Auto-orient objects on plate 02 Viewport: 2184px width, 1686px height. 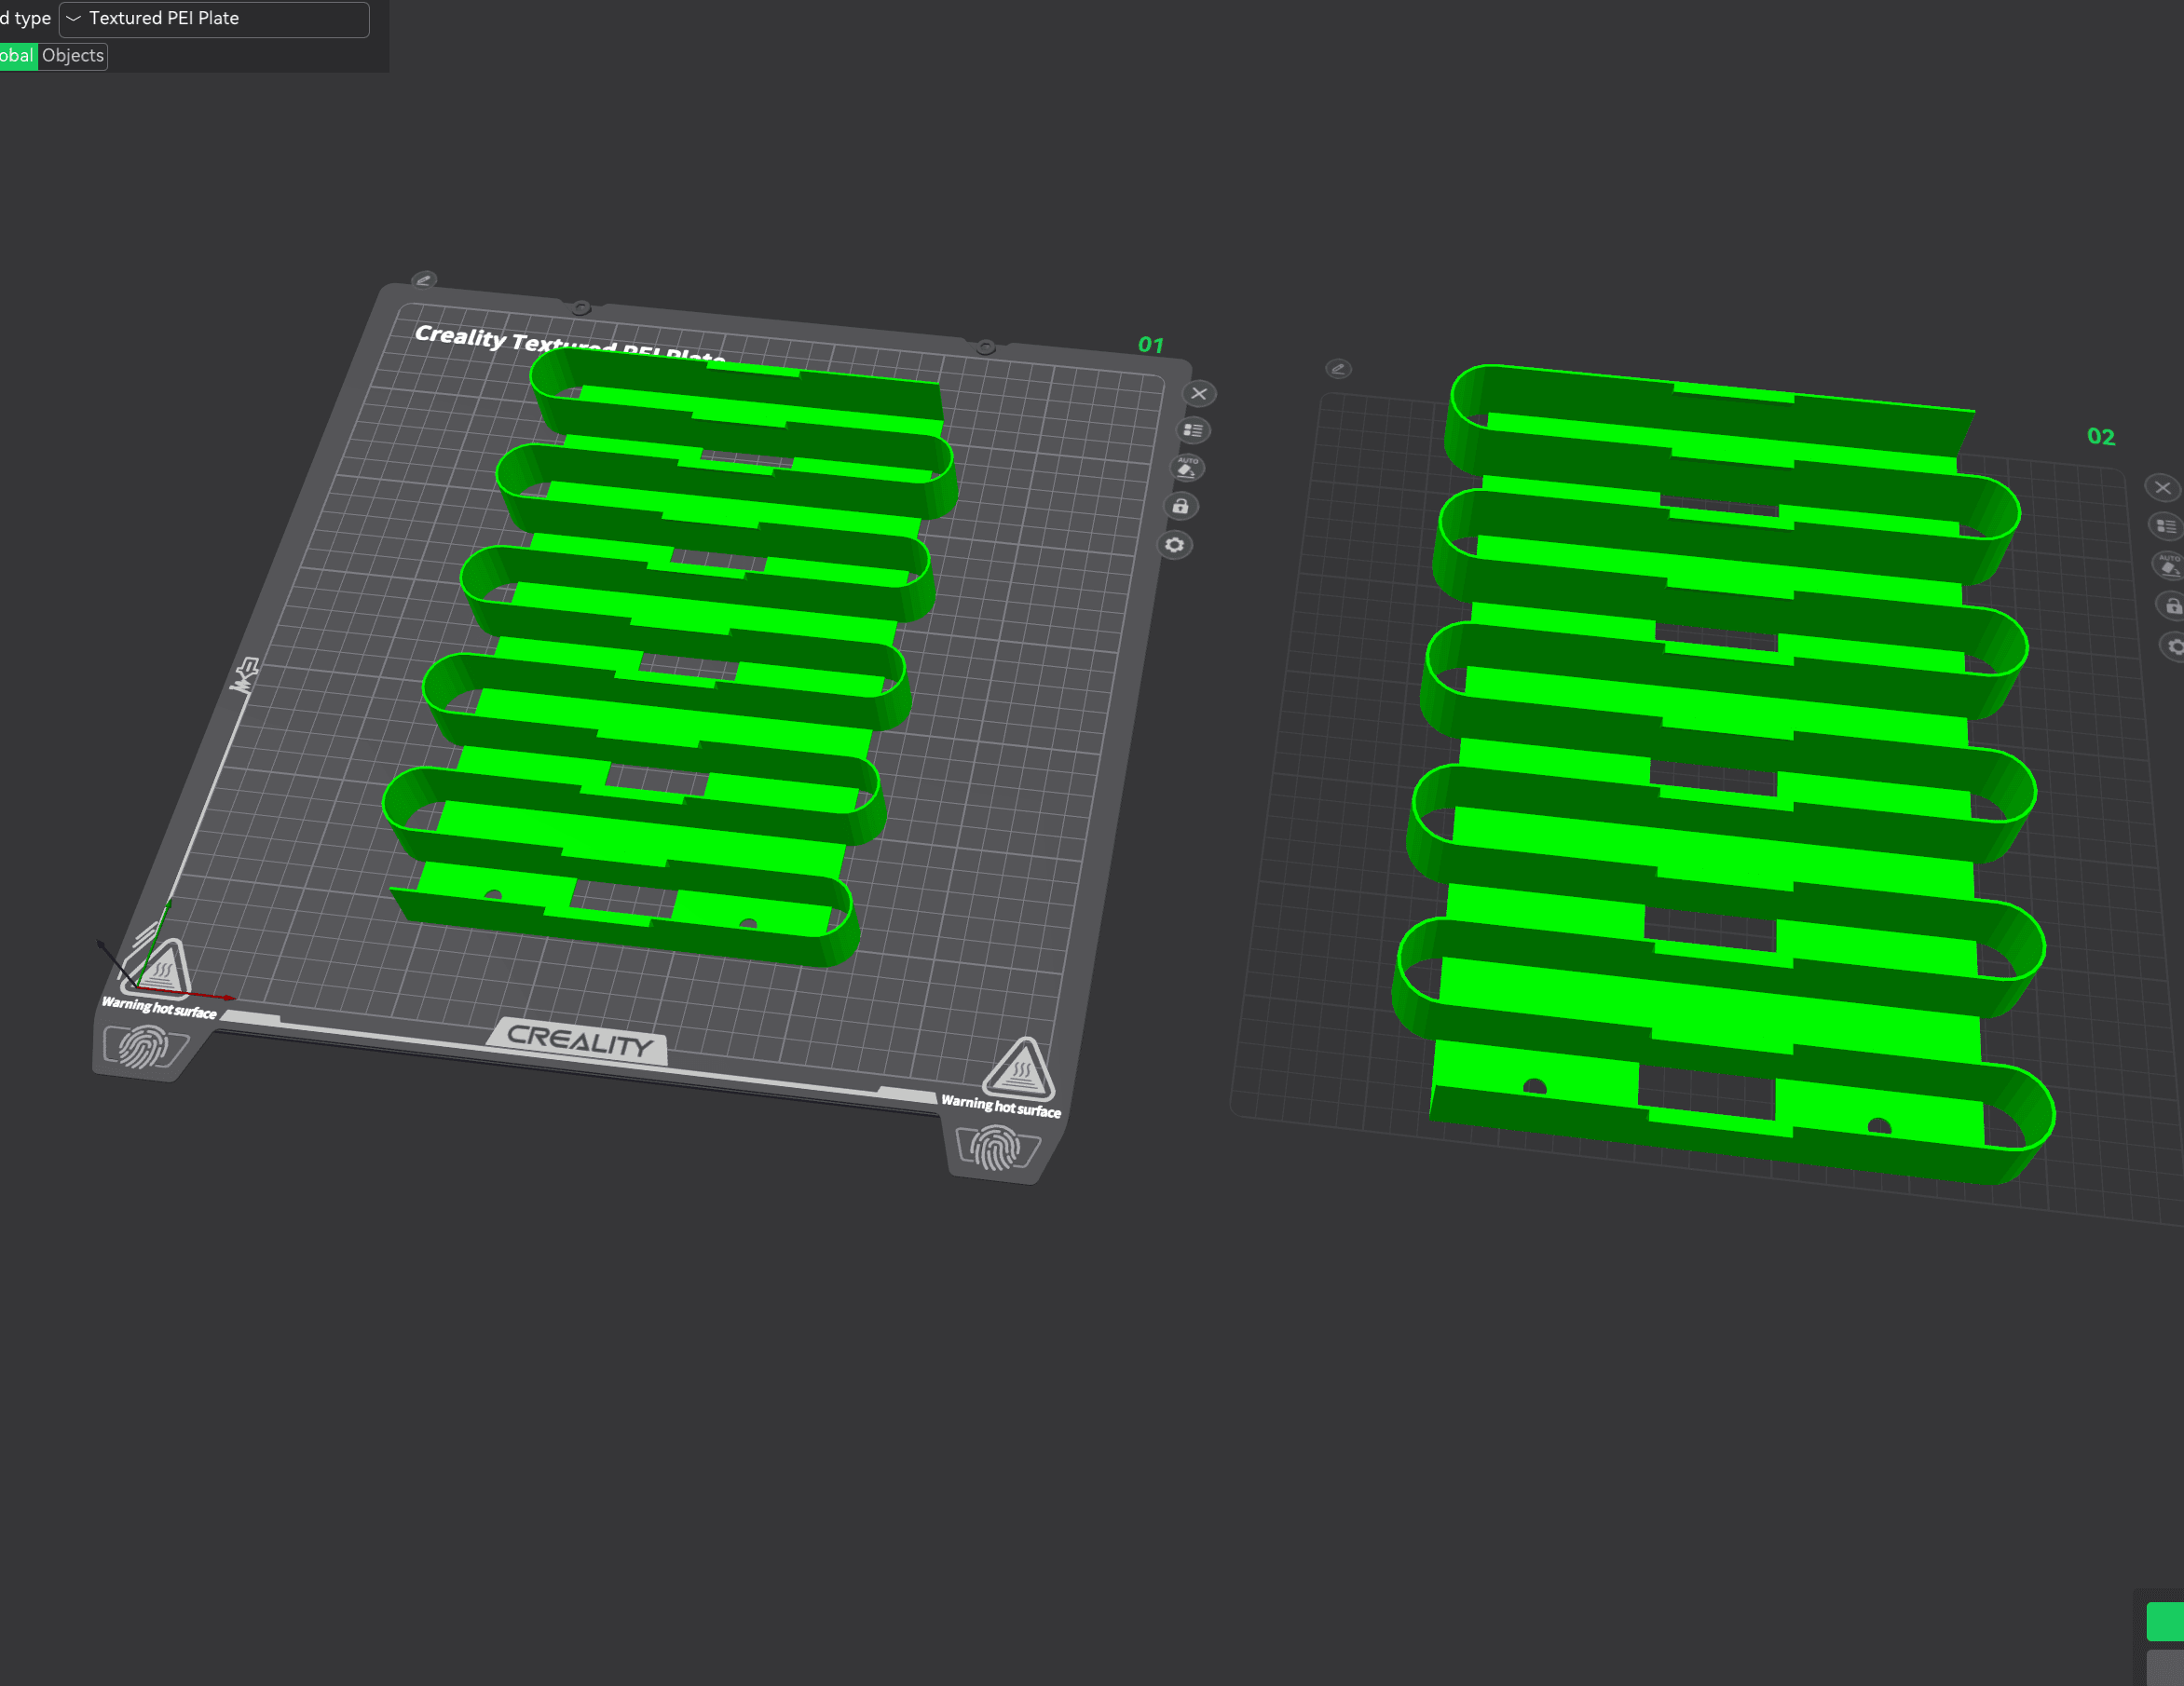2169,566
